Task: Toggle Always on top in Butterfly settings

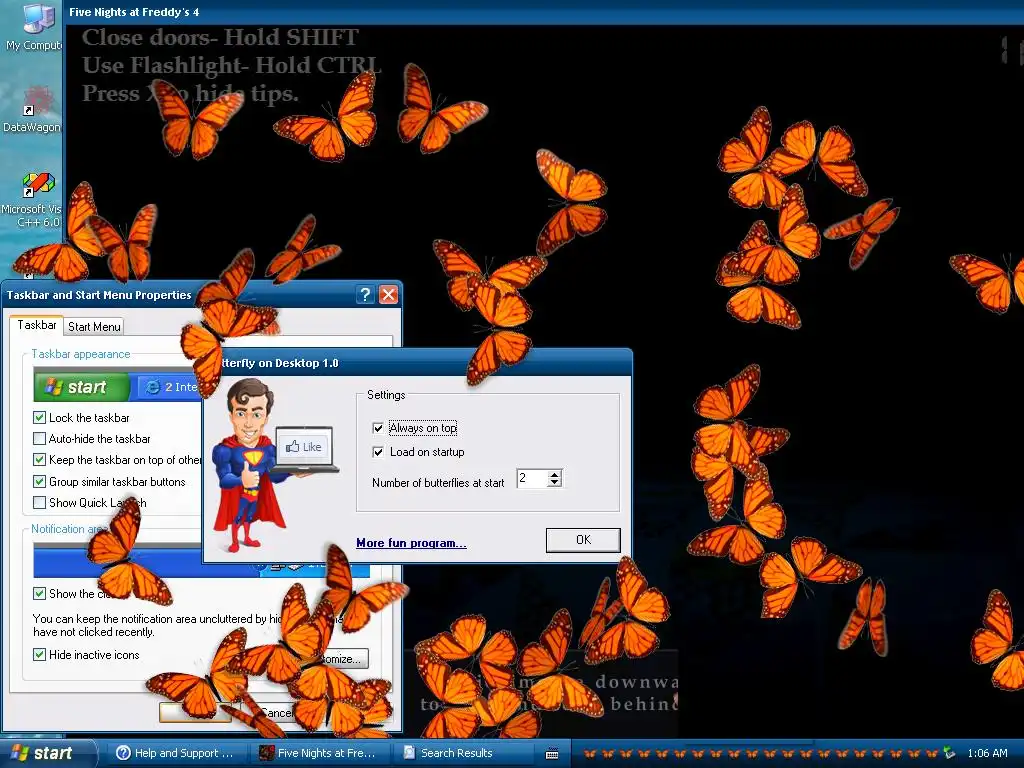Action: 377,428
